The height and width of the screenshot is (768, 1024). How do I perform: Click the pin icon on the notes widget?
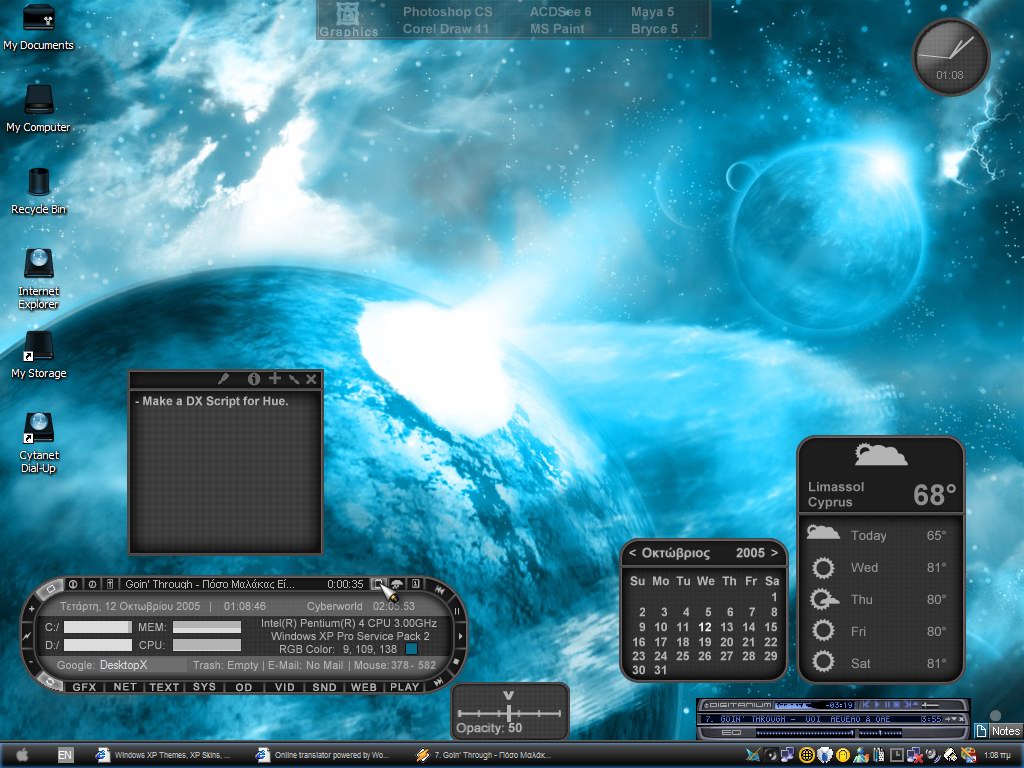[223, 379]
